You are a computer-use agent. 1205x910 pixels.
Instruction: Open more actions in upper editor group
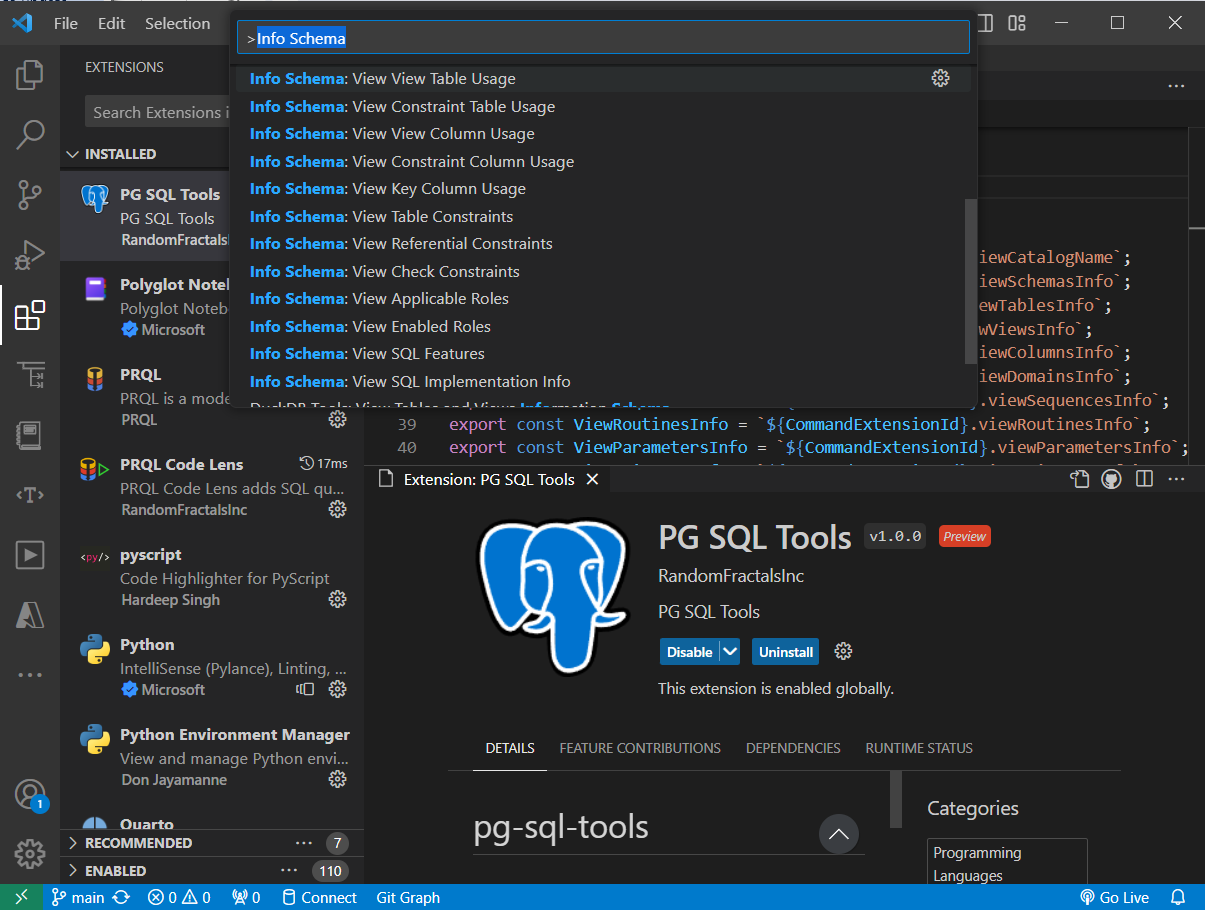1177,87
